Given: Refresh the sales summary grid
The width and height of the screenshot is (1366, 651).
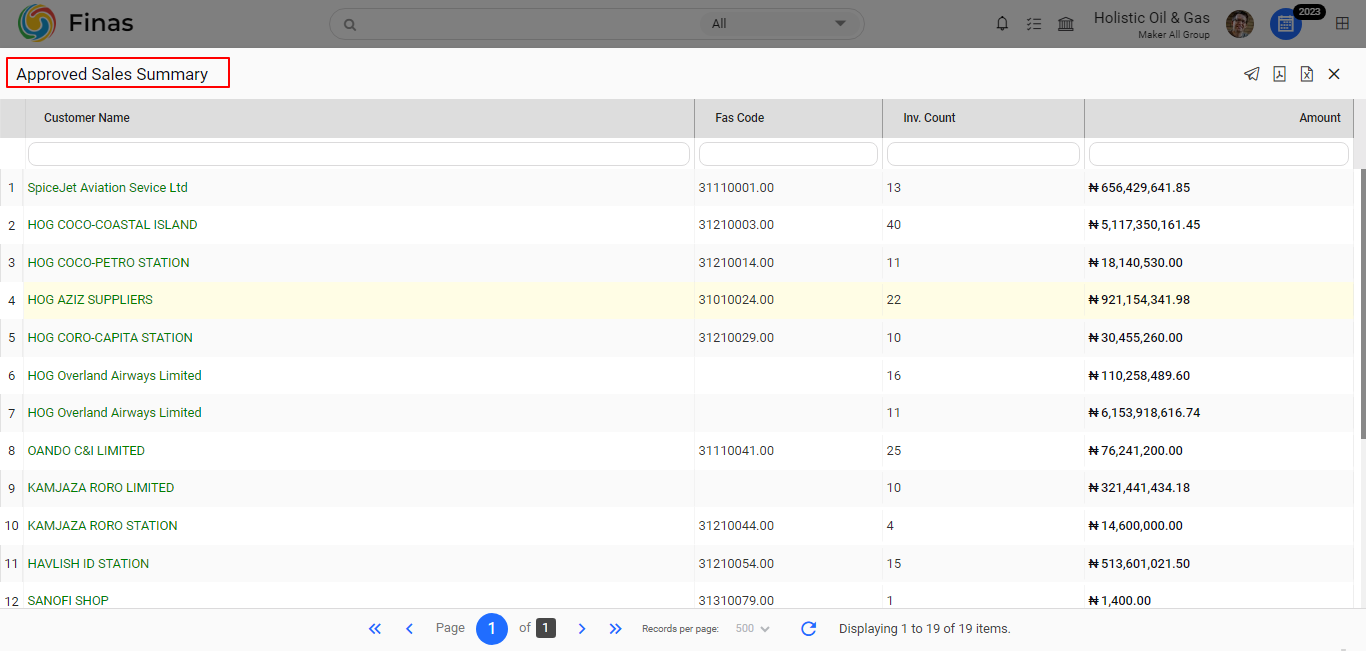Looking at the screenshot, I should 809,629.
